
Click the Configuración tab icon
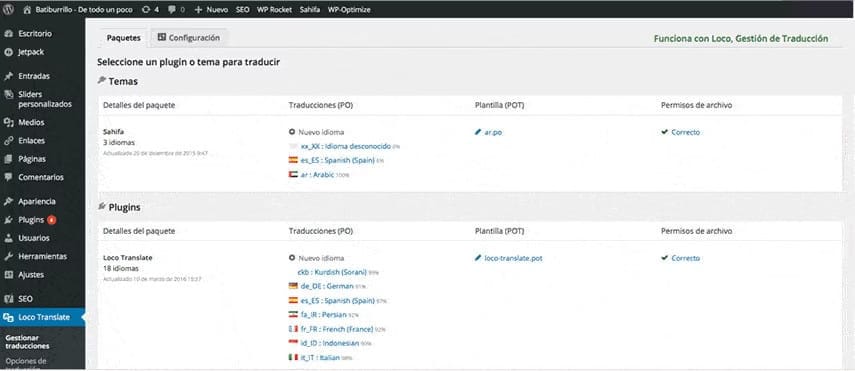[x=161, y=37]
